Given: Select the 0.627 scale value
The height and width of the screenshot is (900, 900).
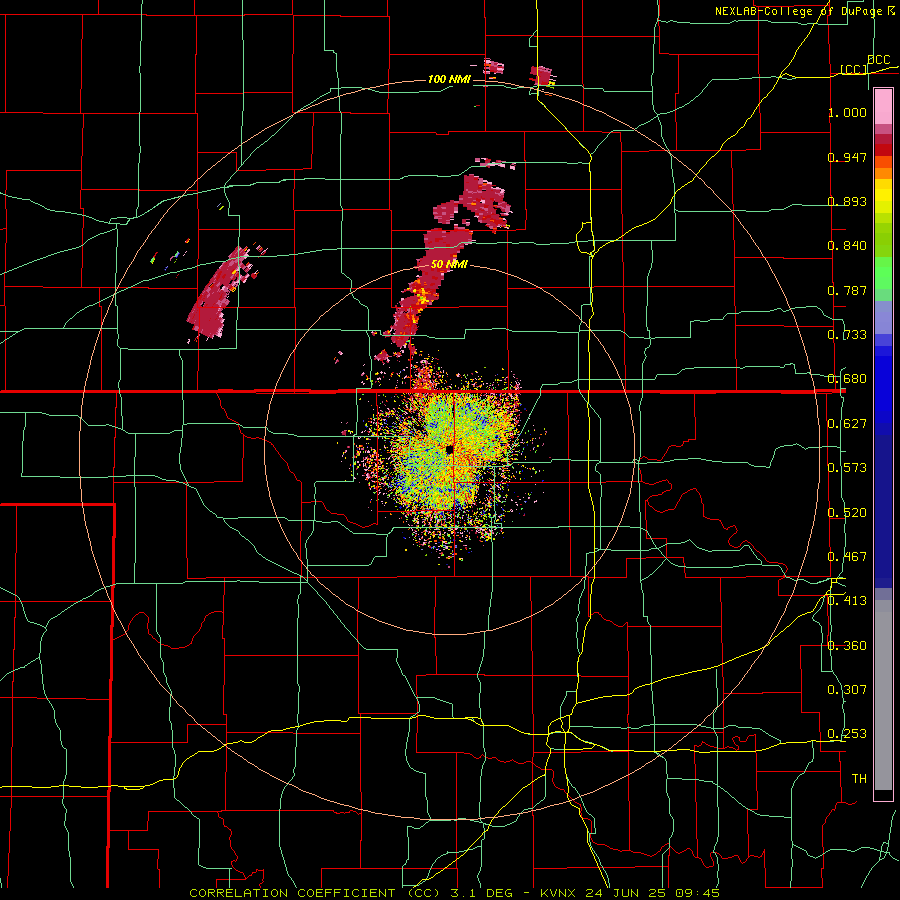Looking at the screenshot, I should 847,424.
